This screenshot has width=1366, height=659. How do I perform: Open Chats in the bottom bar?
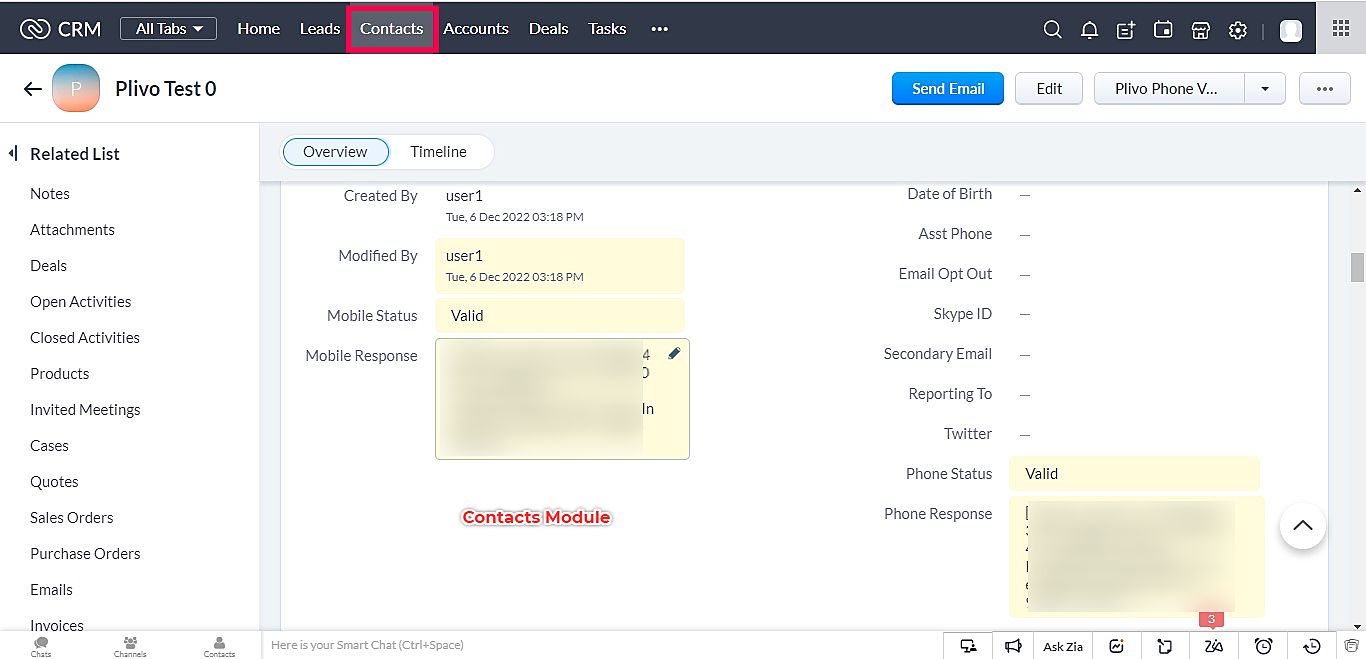pyautogui.click(x=41, y=646)
